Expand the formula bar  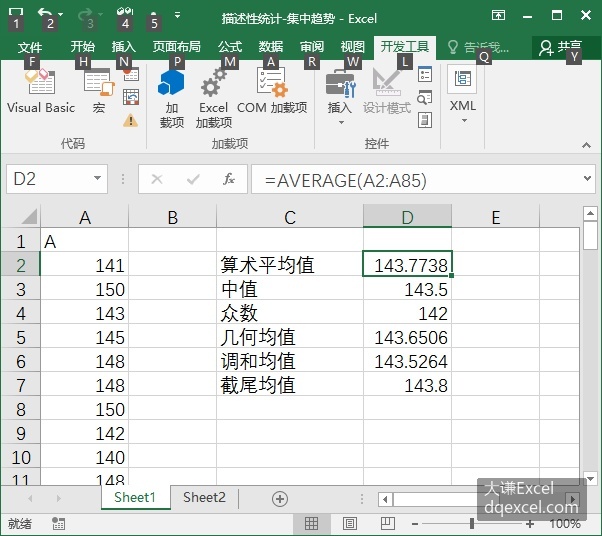(x=587, y=179)
